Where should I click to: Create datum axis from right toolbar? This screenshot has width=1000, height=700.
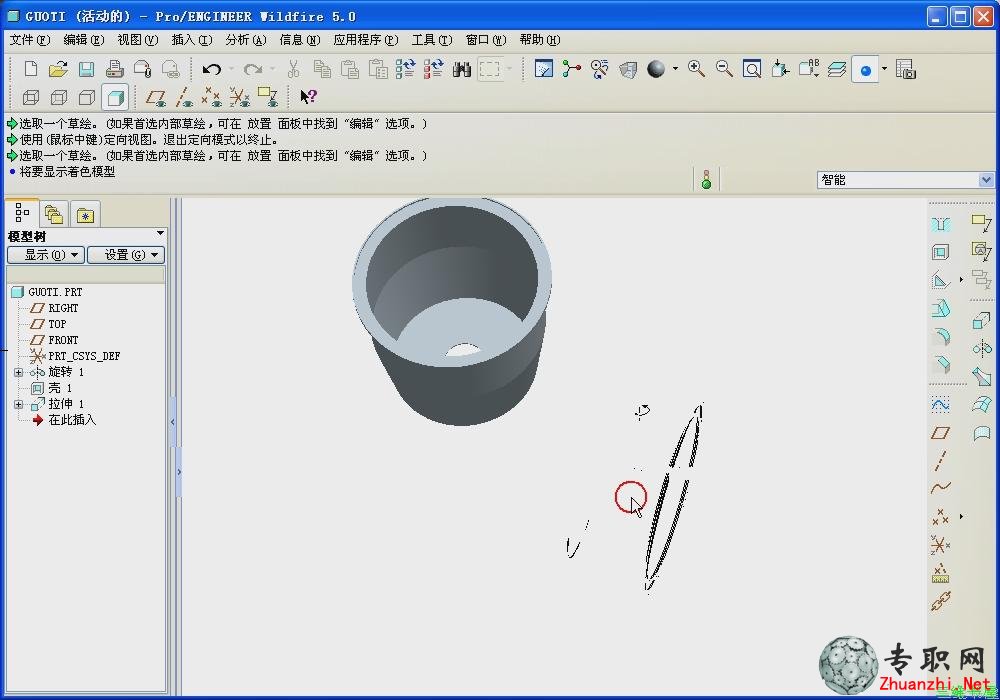coord(941,460)
